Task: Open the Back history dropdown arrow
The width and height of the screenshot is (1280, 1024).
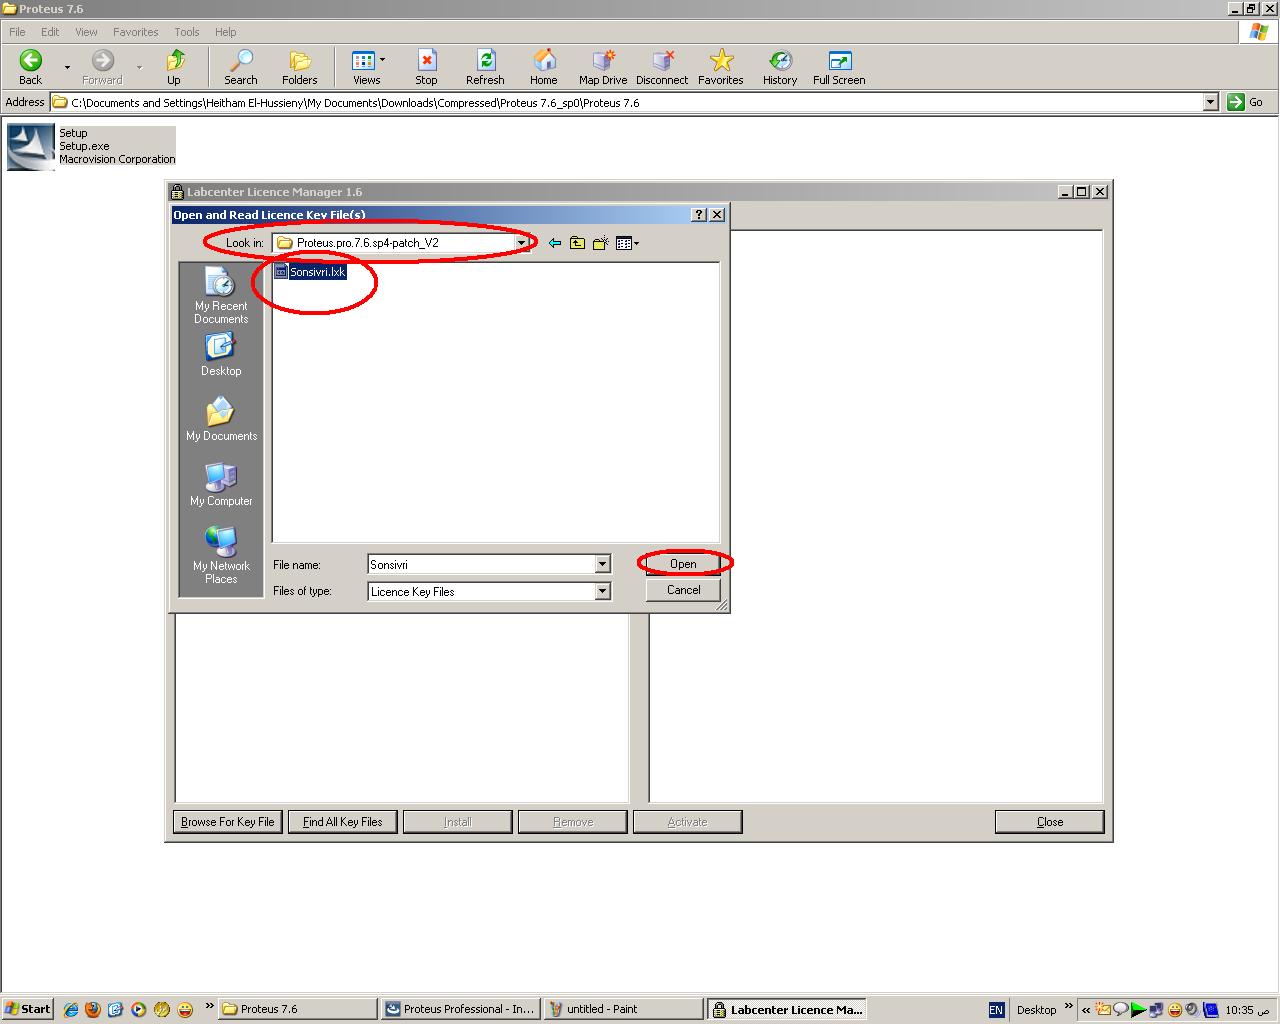Action: [x=67, y=67]
